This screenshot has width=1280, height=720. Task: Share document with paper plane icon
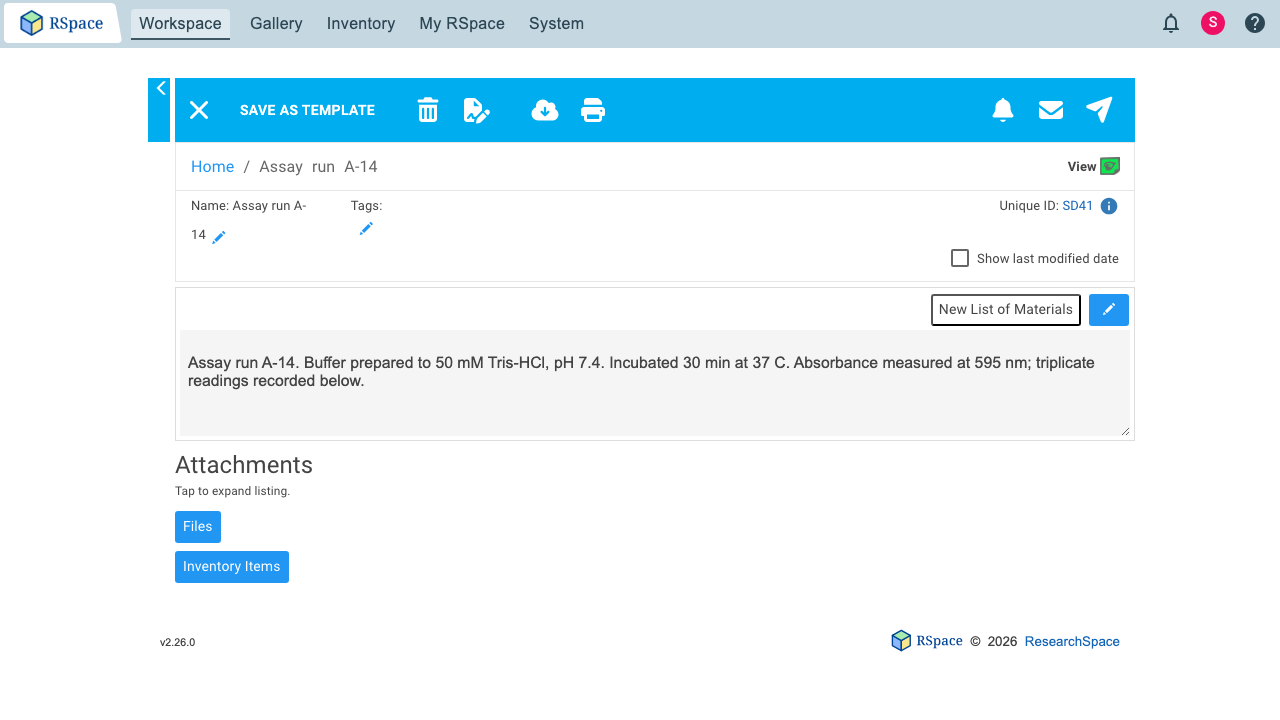tap(1099, 110)
